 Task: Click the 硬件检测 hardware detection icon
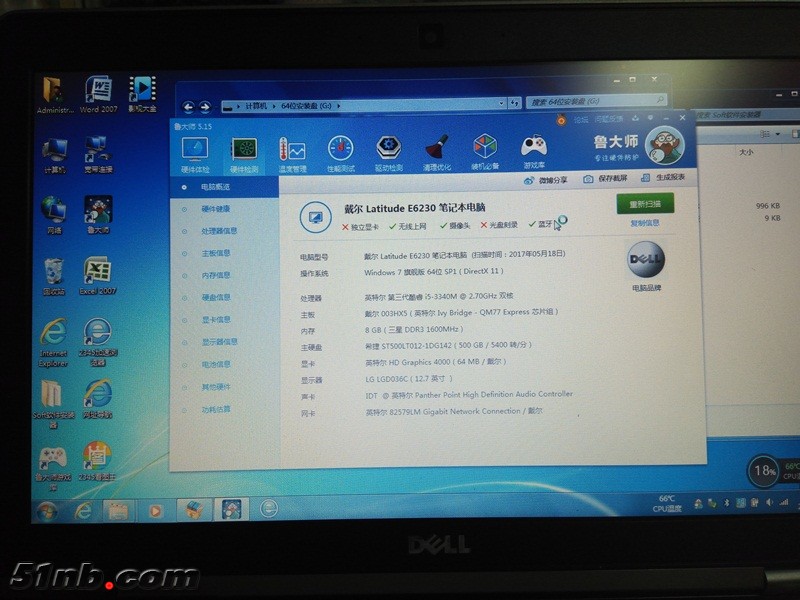coord(244,153)
